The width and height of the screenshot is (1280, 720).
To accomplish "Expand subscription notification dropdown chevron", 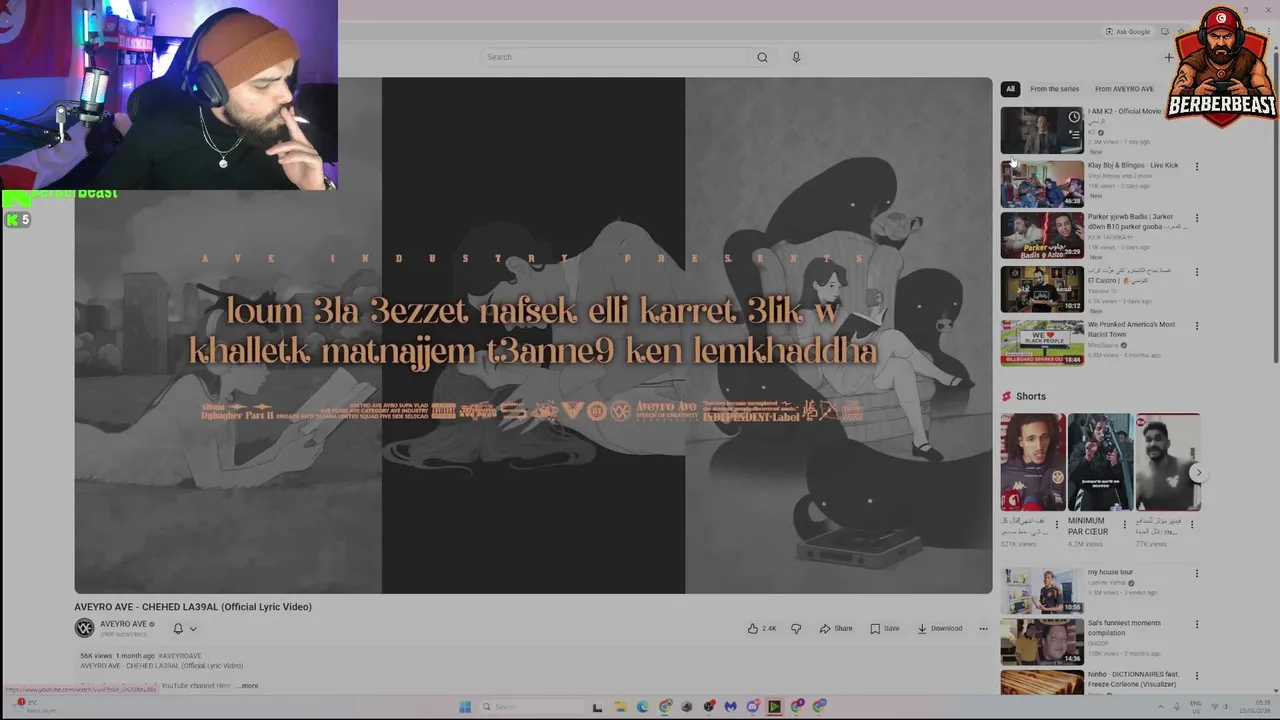I will coord(193,629).
